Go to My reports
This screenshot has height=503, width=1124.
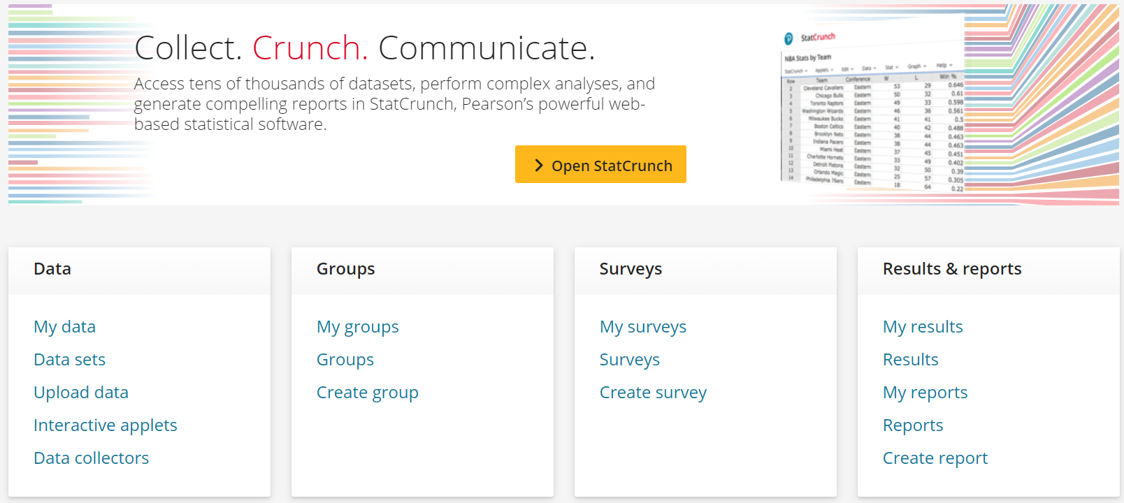point(925,392)
